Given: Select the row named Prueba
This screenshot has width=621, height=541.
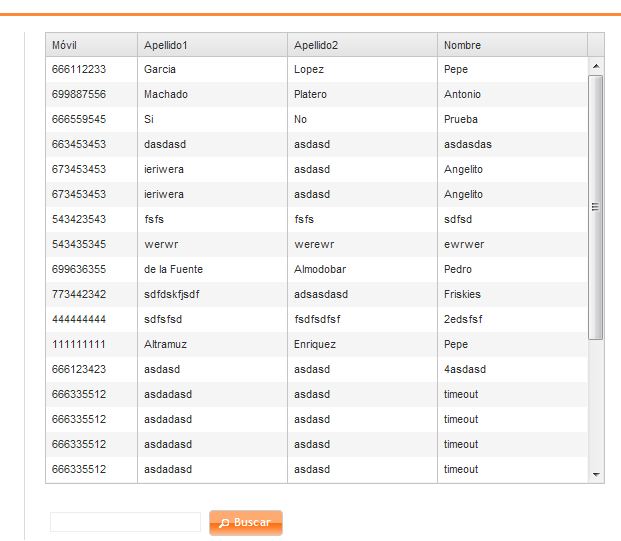Looking at the screenshot, I should pyautogui.click(x=316, y=119).
